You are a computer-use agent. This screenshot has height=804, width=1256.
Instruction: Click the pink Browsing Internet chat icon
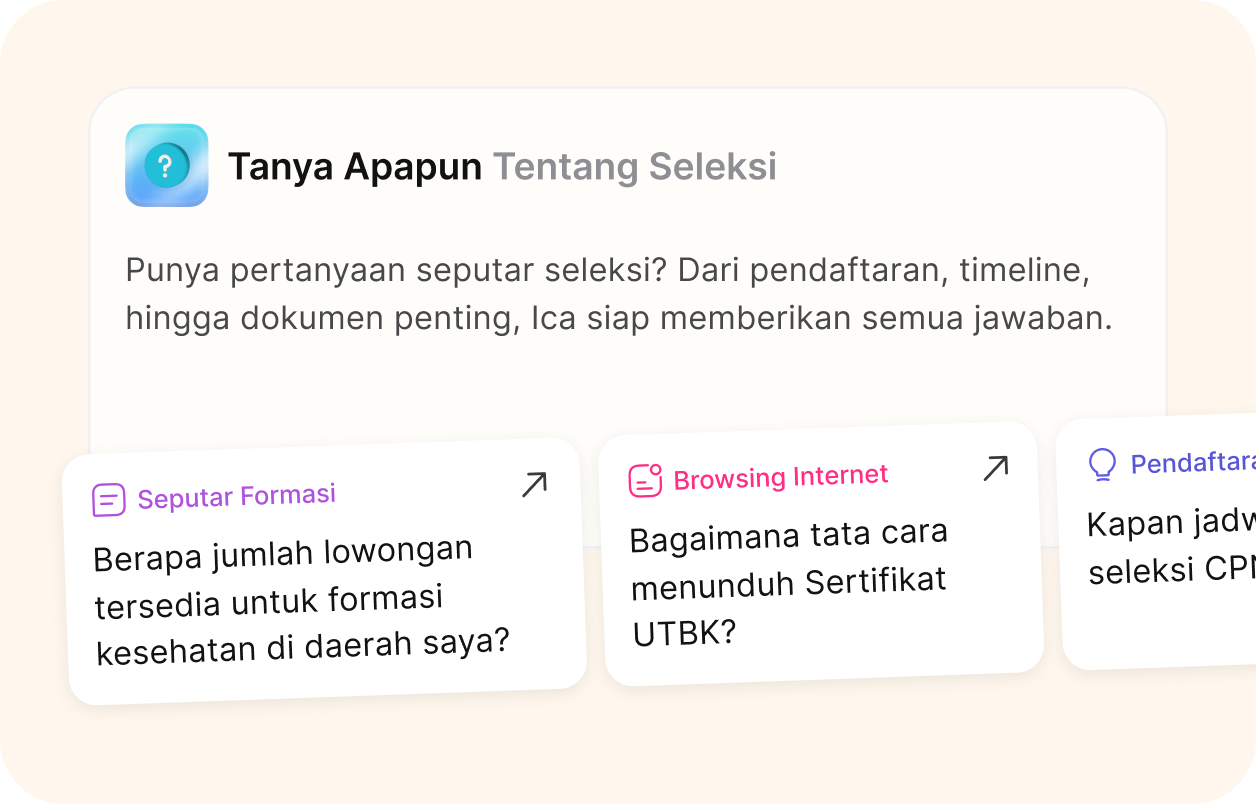point(645,480)
